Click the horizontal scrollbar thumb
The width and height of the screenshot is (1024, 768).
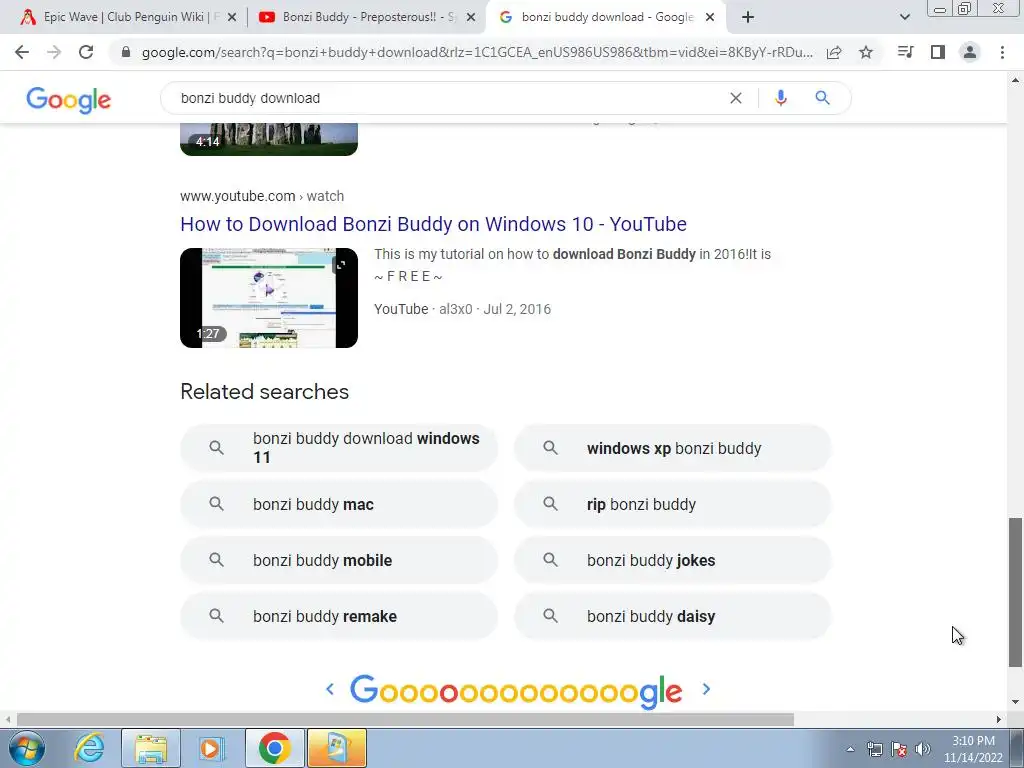pos(405,720)
